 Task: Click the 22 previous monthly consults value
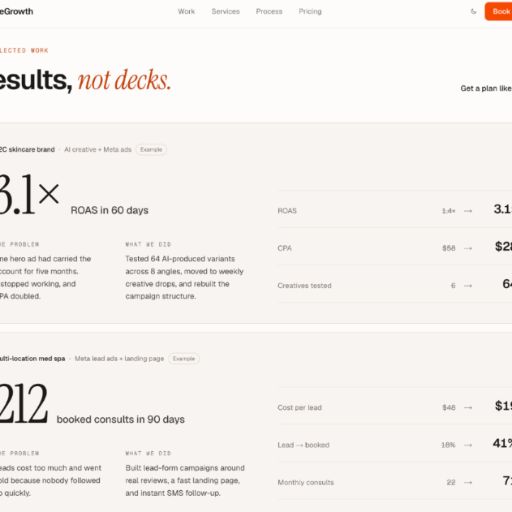click(451, 482)
